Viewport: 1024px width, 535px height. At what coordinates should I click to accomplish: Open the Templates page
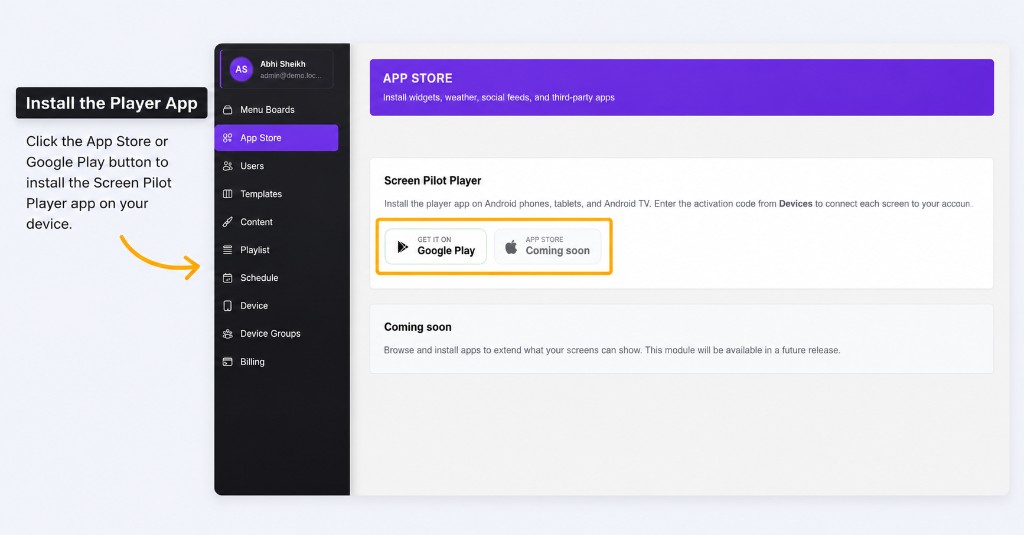(x=276, y=194)
